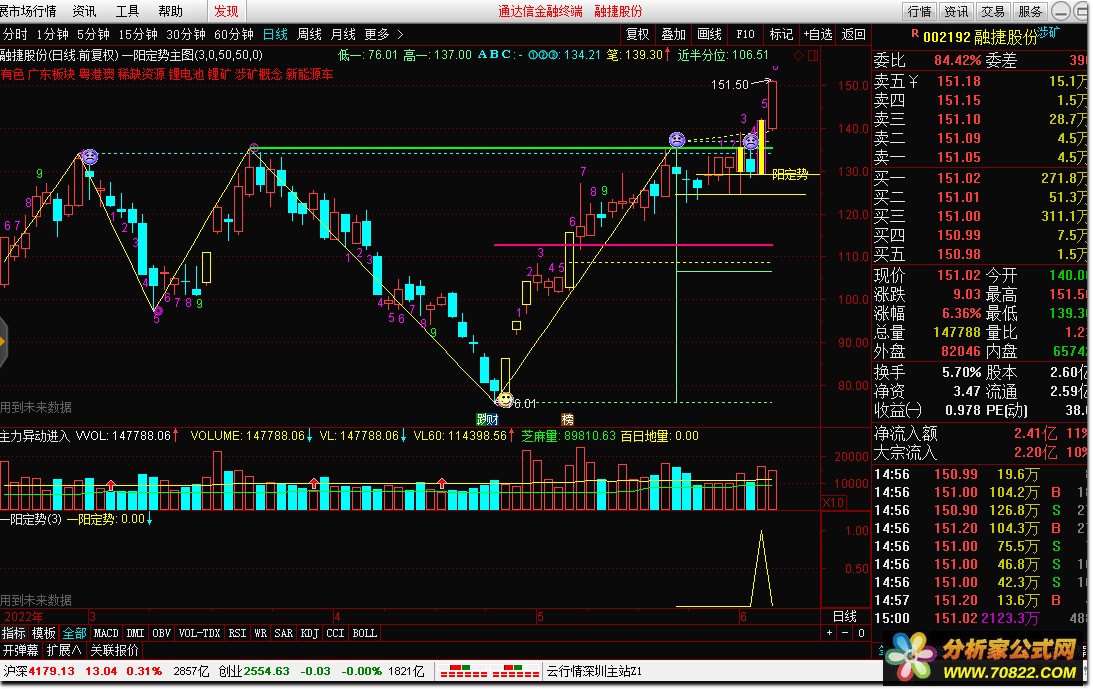Viewport: 1093px width, 689px height.
Task: Open F10 company information
Action: [x=745, y=34]
